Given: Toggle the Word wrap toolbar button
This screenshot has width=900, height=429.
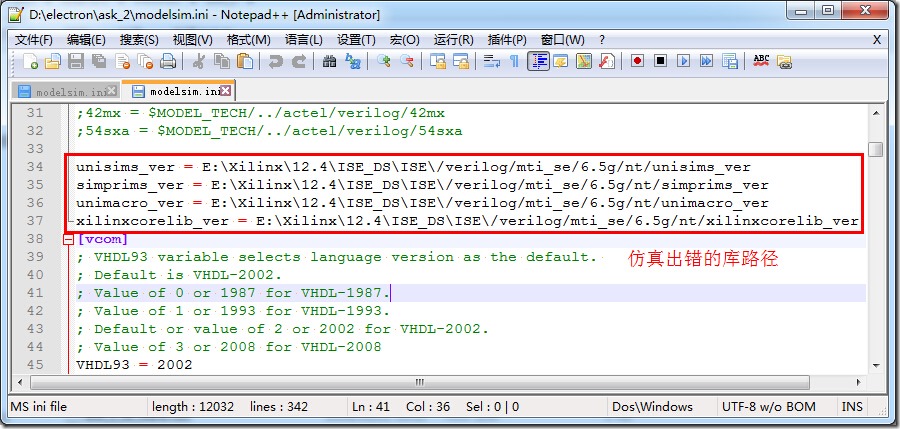Looking at the screenshot, I should (491, 61).
